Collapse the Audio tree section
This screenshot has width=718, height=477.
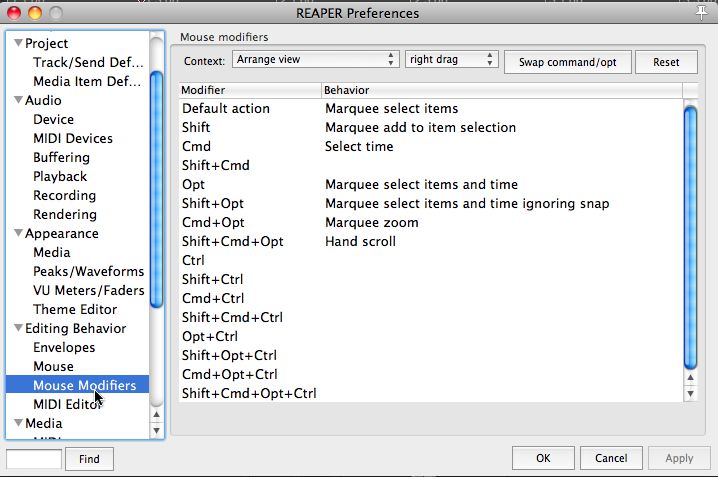click(18, 100)
